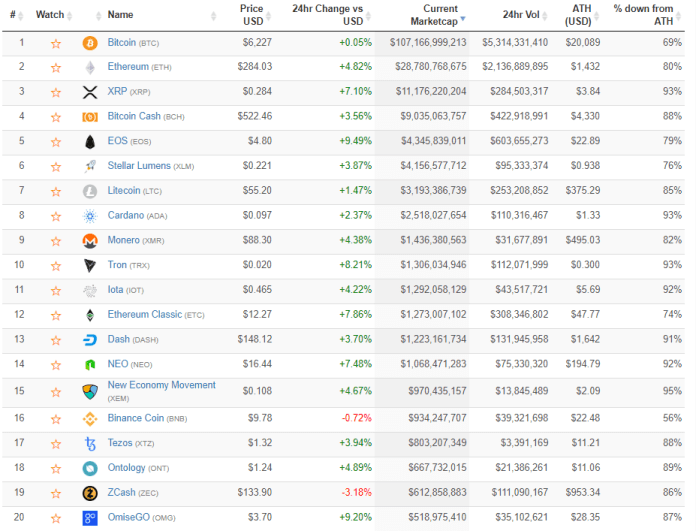Star Monero in the Watch column
Screen dimensions: 696x531
56,241
